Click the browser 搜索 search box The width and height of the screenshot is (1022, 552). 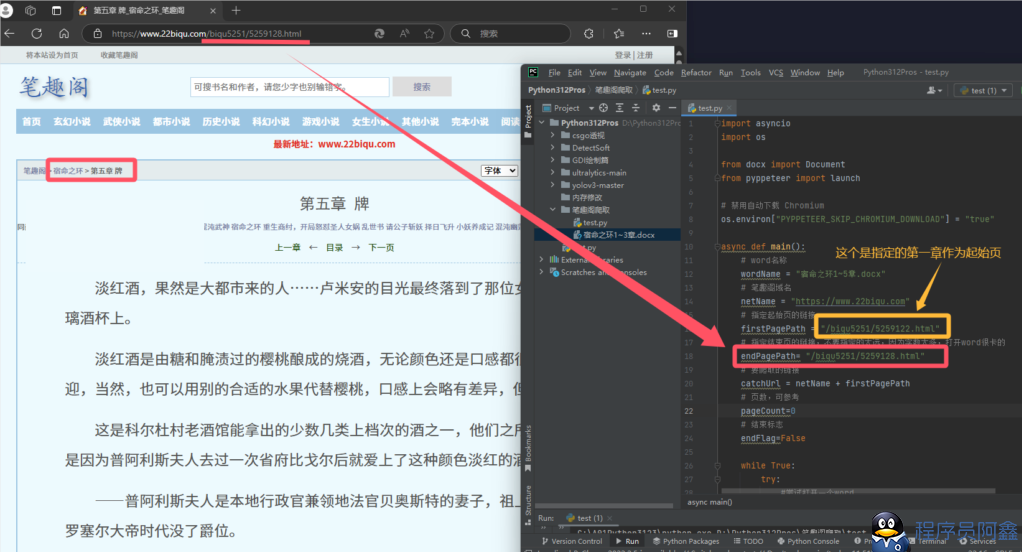coord(512,33)
